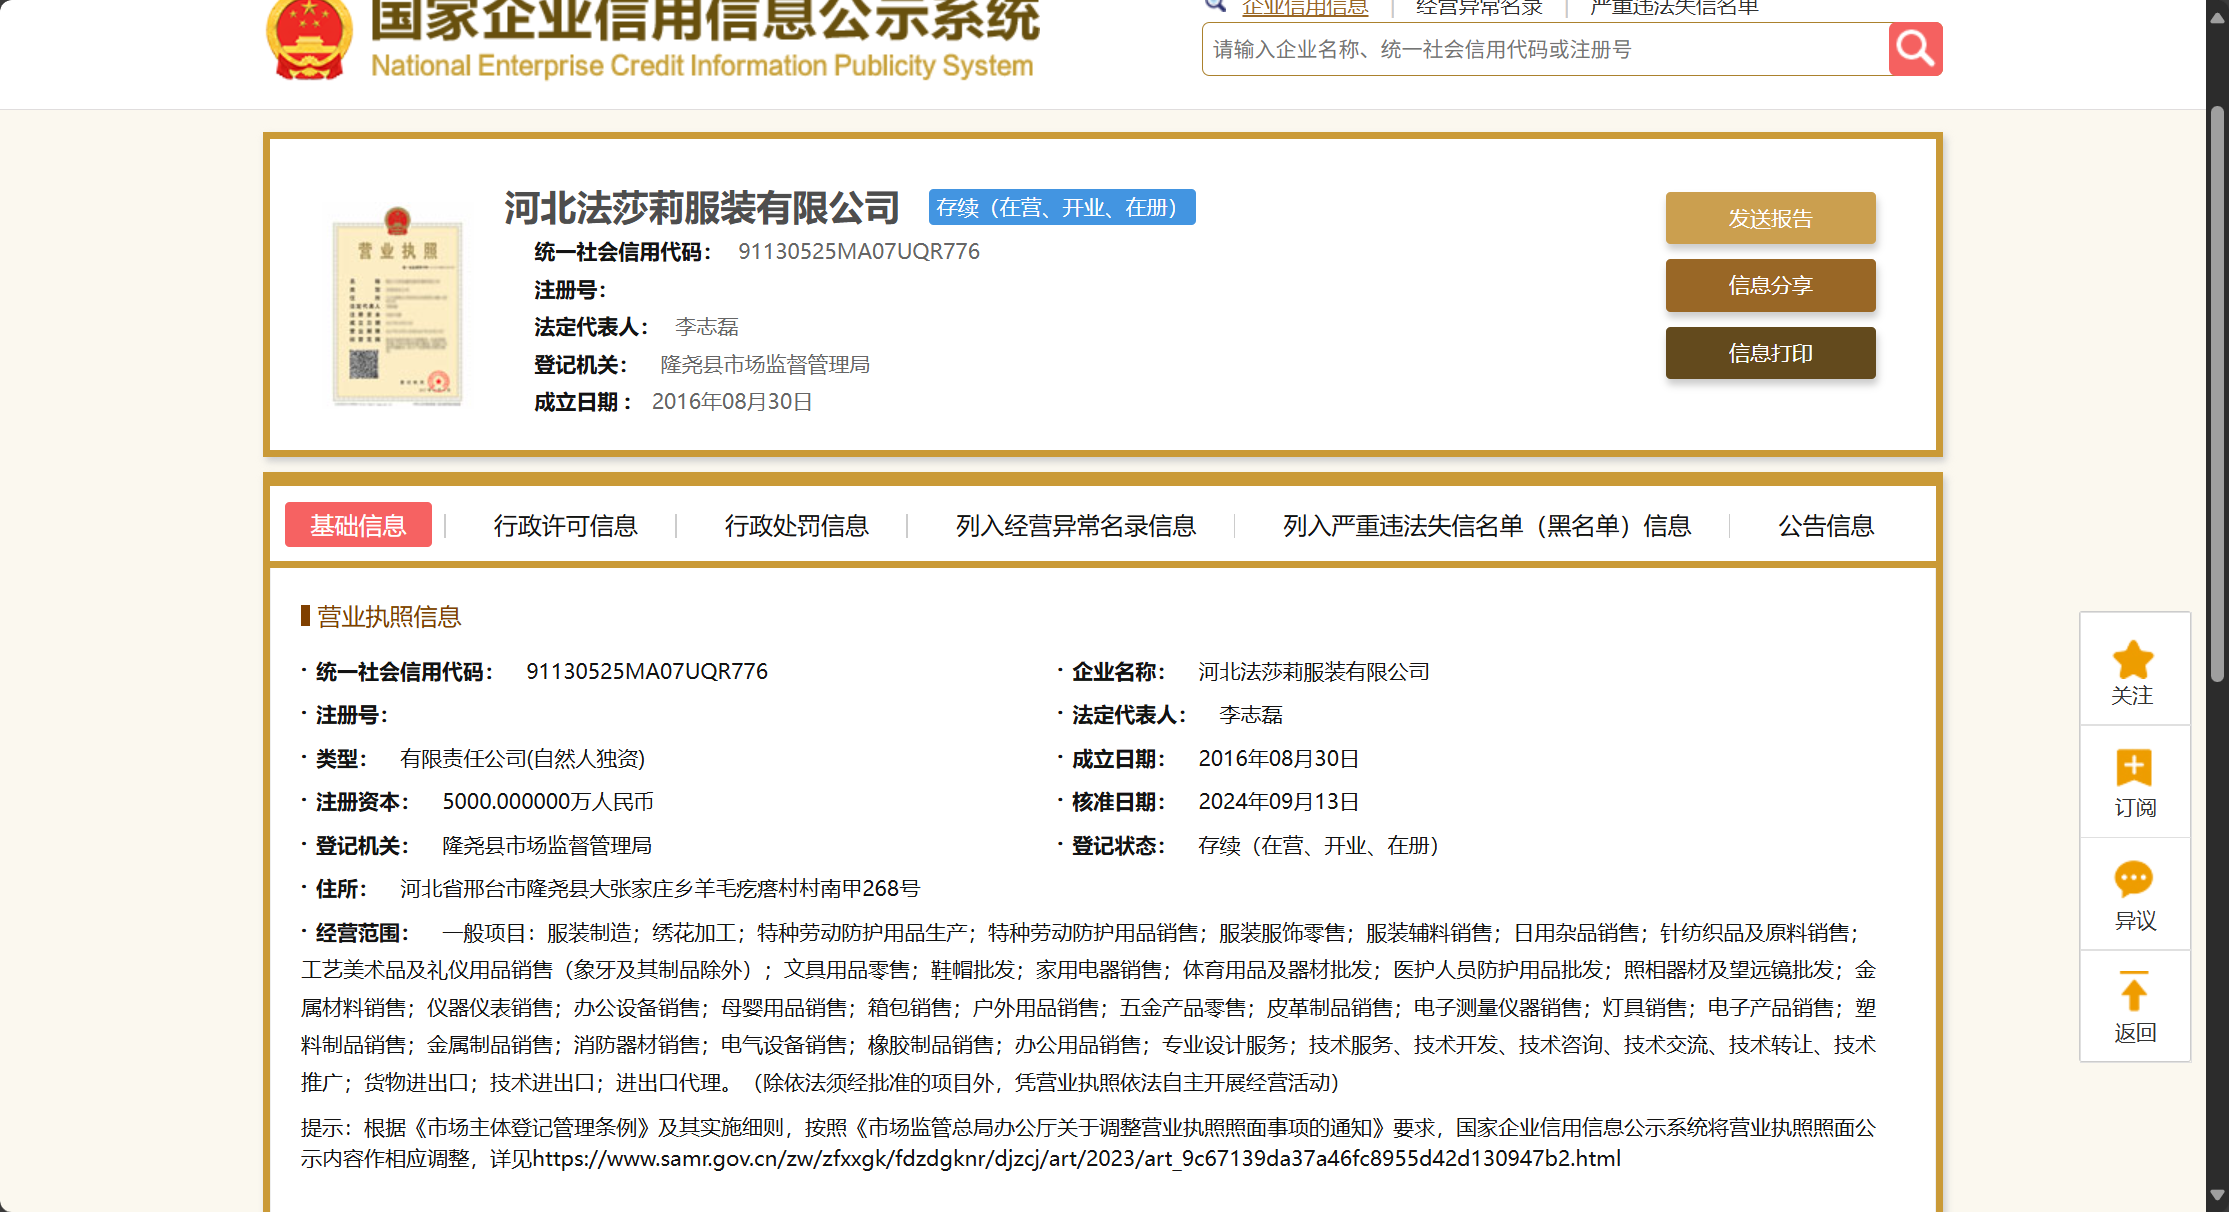The height and width of the screenshot is (1212, 2229).
Task: Click the 关注 star icon
Action: (2133, 660)
